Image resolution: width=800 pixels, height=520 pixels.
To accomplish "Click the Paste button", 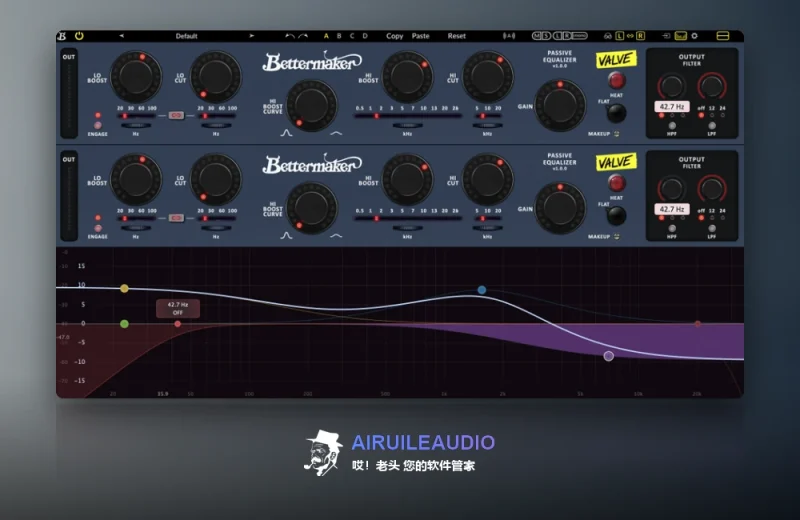I will [420, 36].
